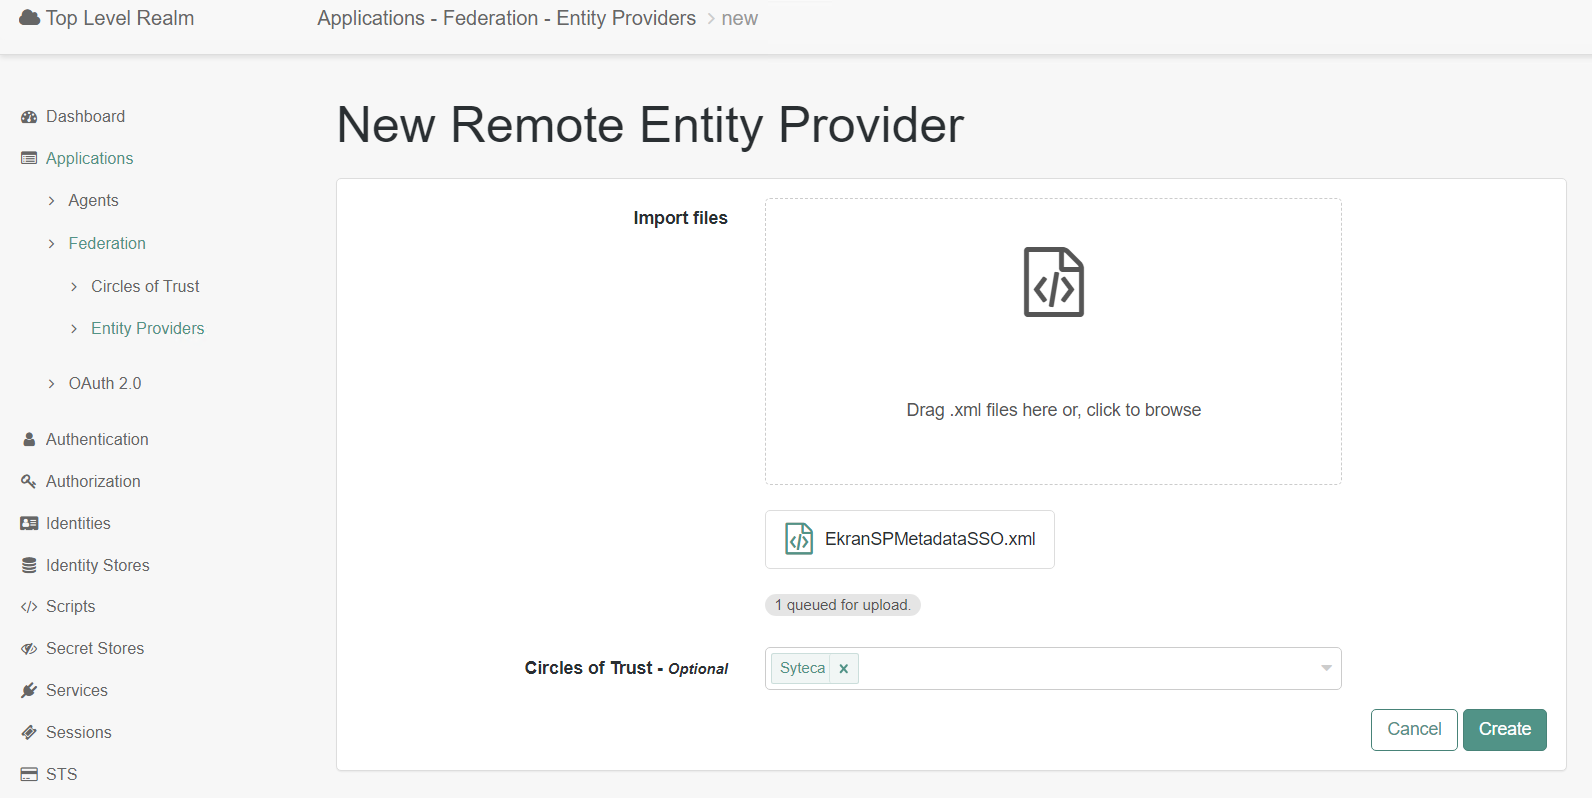1592x798 pixels.
Task: Open the Secret Stores menu item
Action: tap(95, 648)
